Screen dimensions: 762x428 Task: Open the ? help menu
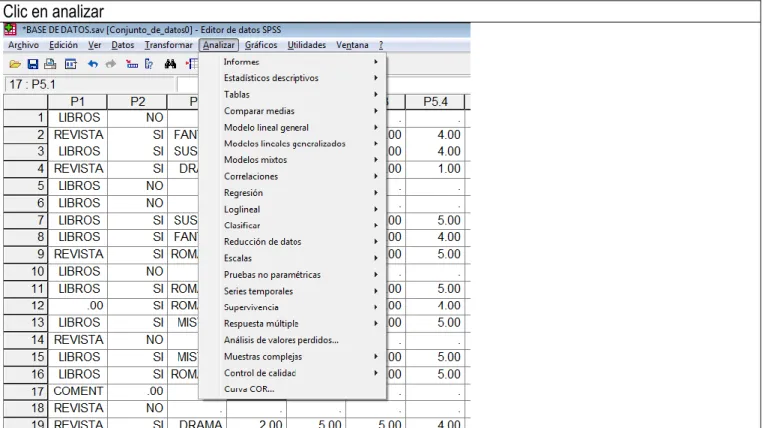pos(381,45)
